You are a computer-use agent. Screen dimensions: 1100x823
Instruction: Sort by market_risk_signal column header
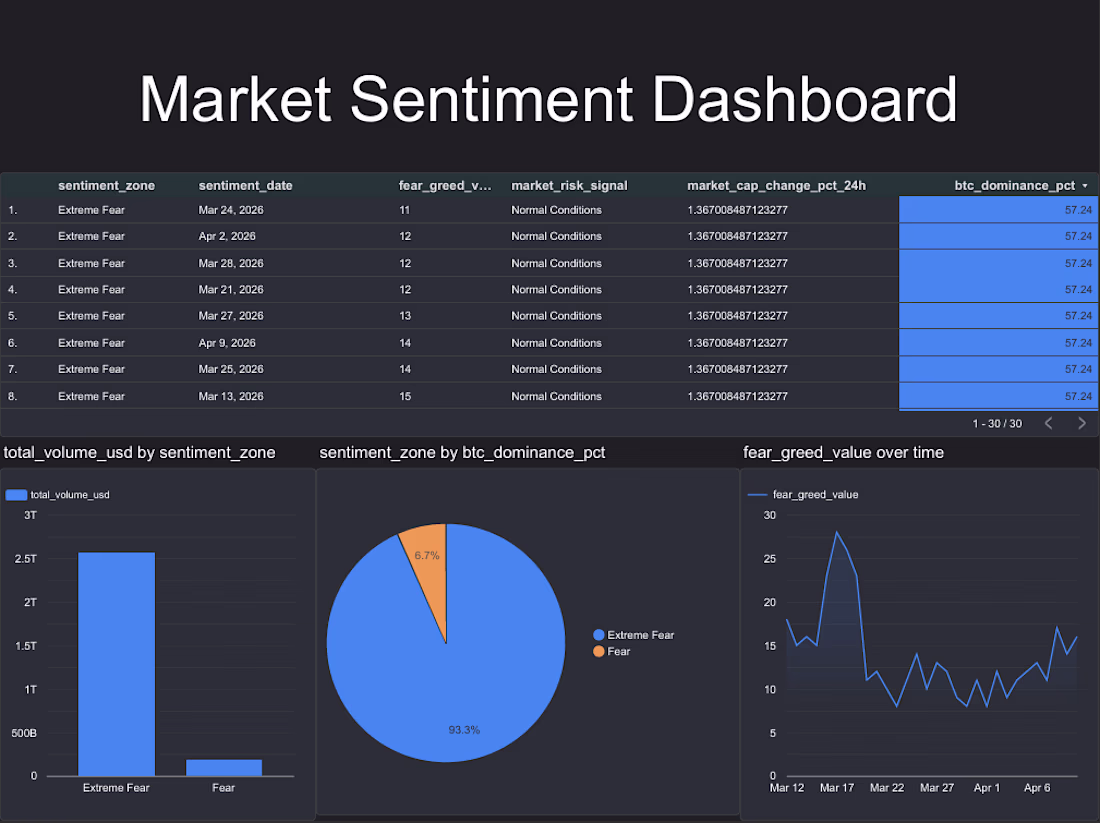(569, 185)
